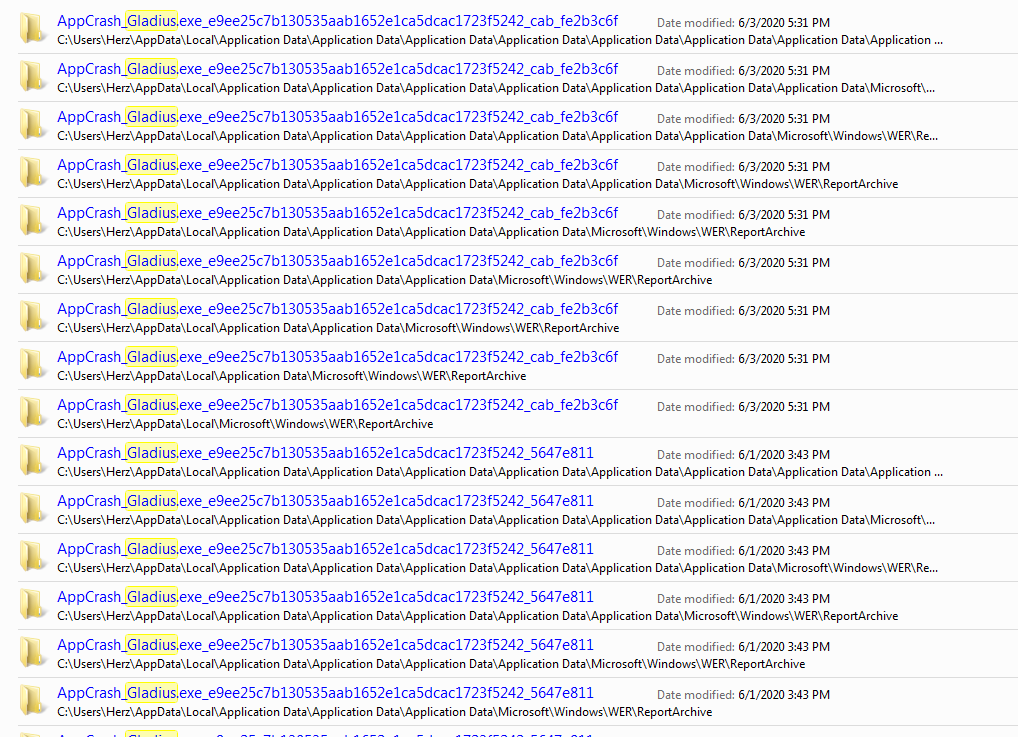Open 5647e811 AppCrash_Gladius link with five 'Application Data' path

325,597
